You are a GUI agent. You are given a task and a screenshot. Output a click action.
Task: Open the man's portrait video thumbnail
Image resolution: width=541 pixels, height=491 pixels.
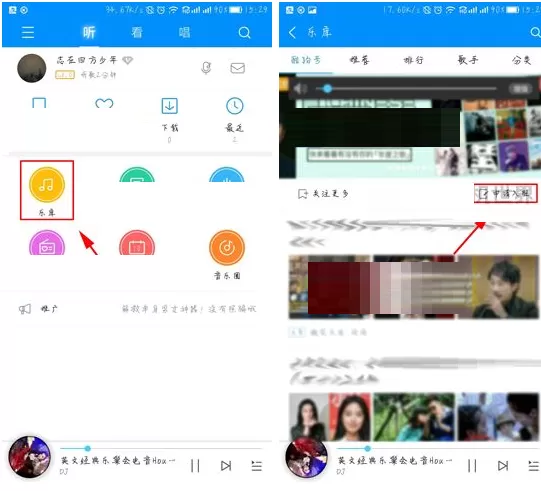pyautogui.click(x=504, y=287)
